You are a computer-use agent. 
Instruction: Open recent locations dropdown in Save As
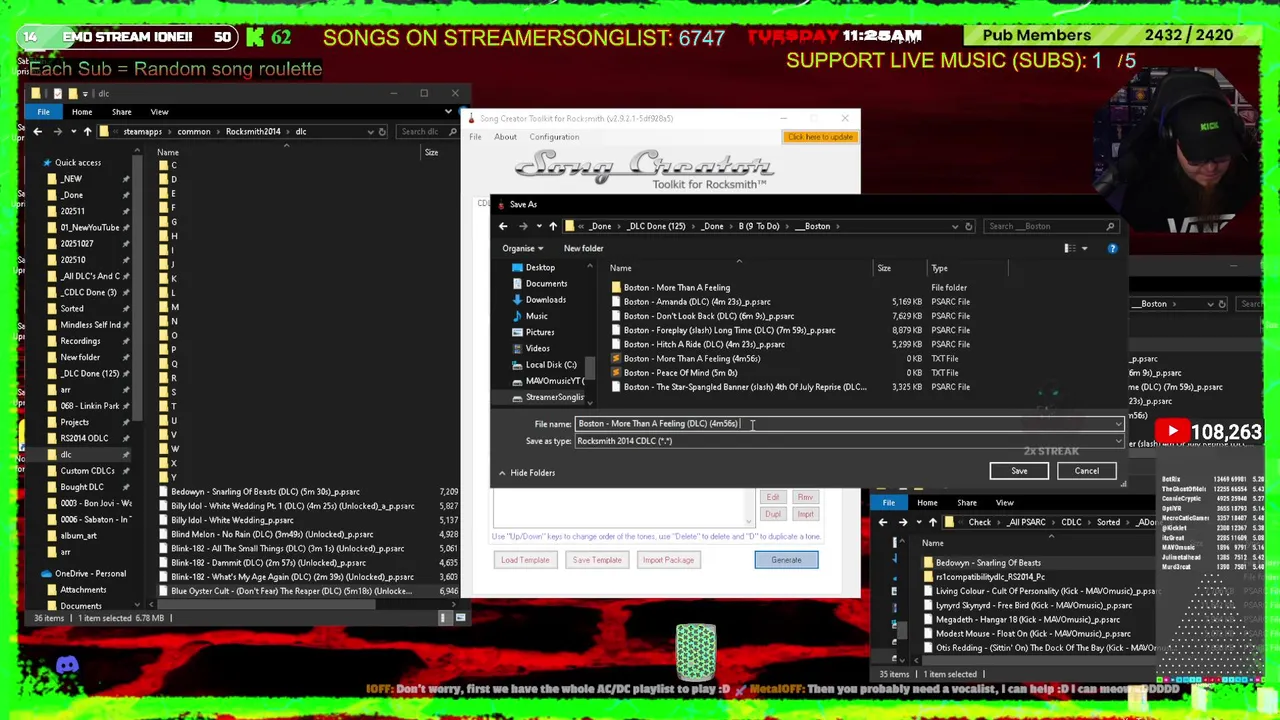coord(538,226)
